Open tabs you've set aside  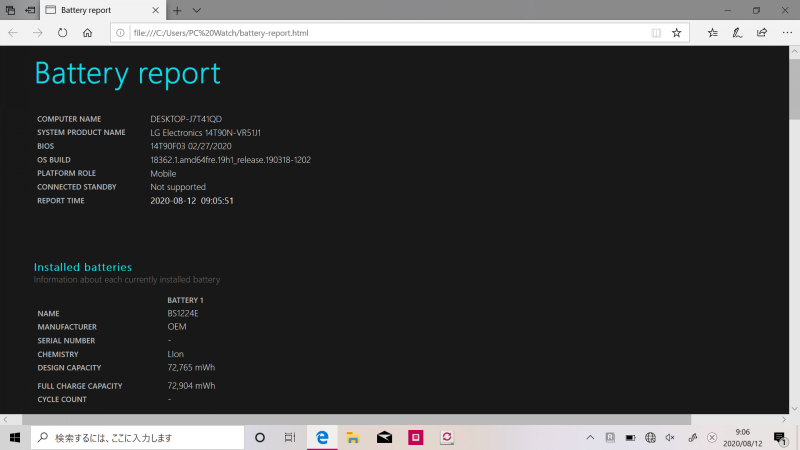pos(10,10)
